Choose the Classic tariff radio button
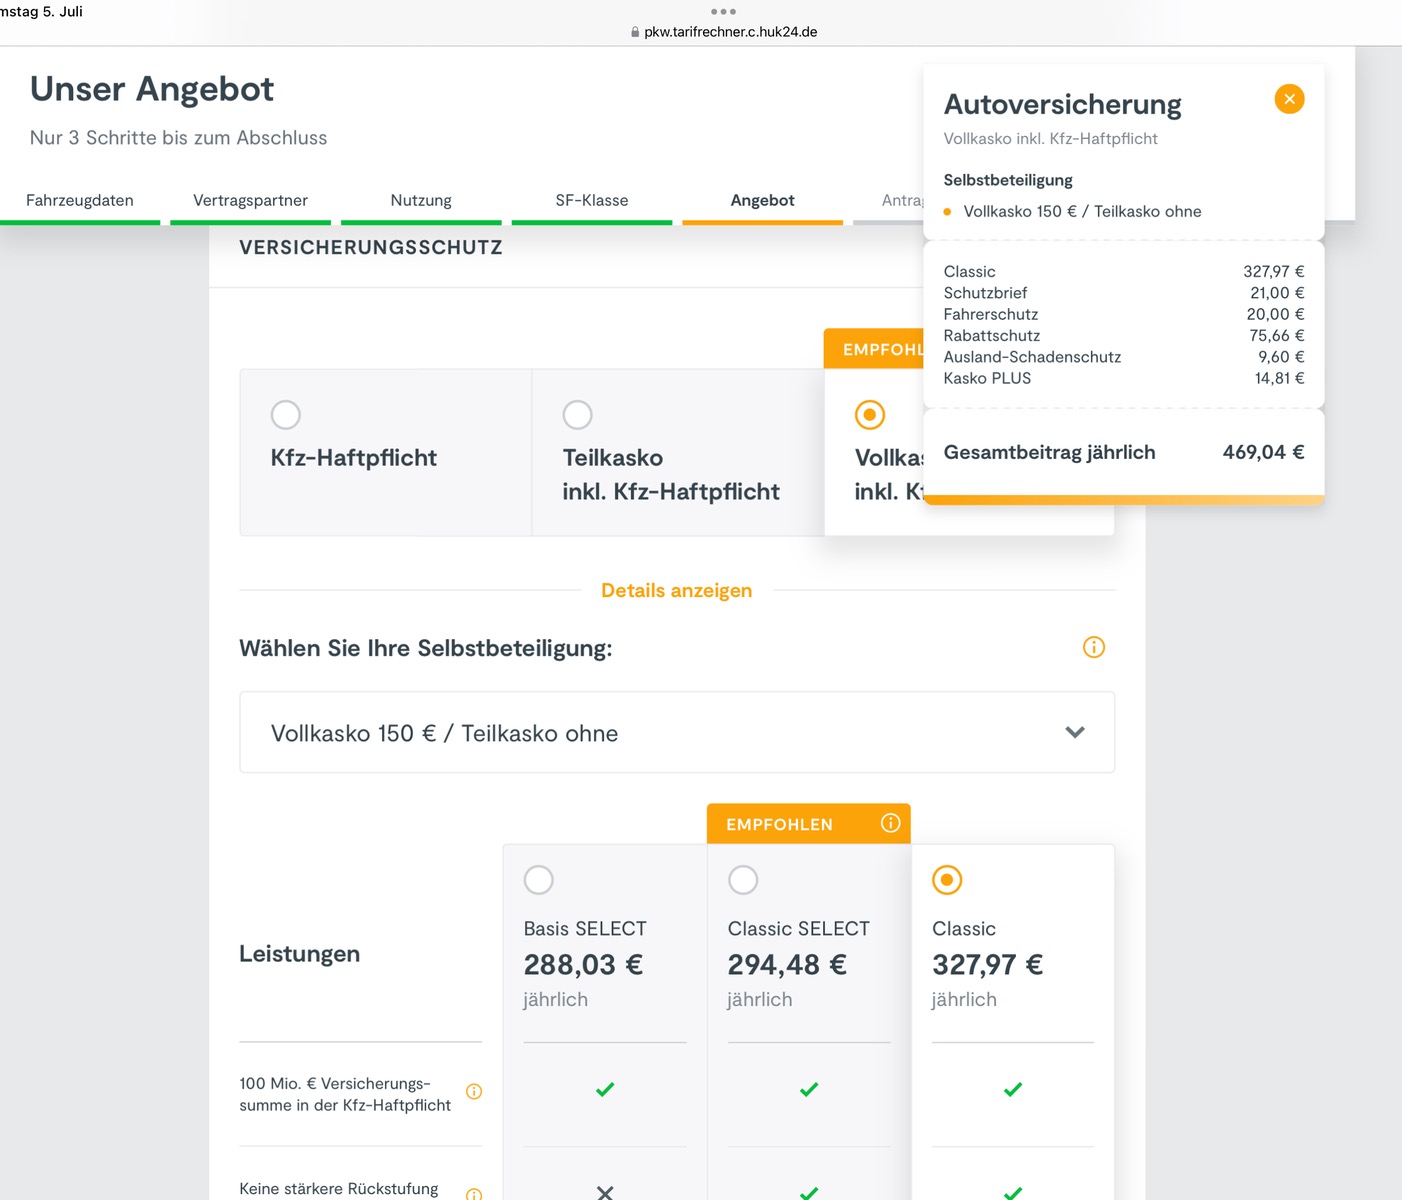Viewport: 1402px width, 1200px height. click(947, 880)
